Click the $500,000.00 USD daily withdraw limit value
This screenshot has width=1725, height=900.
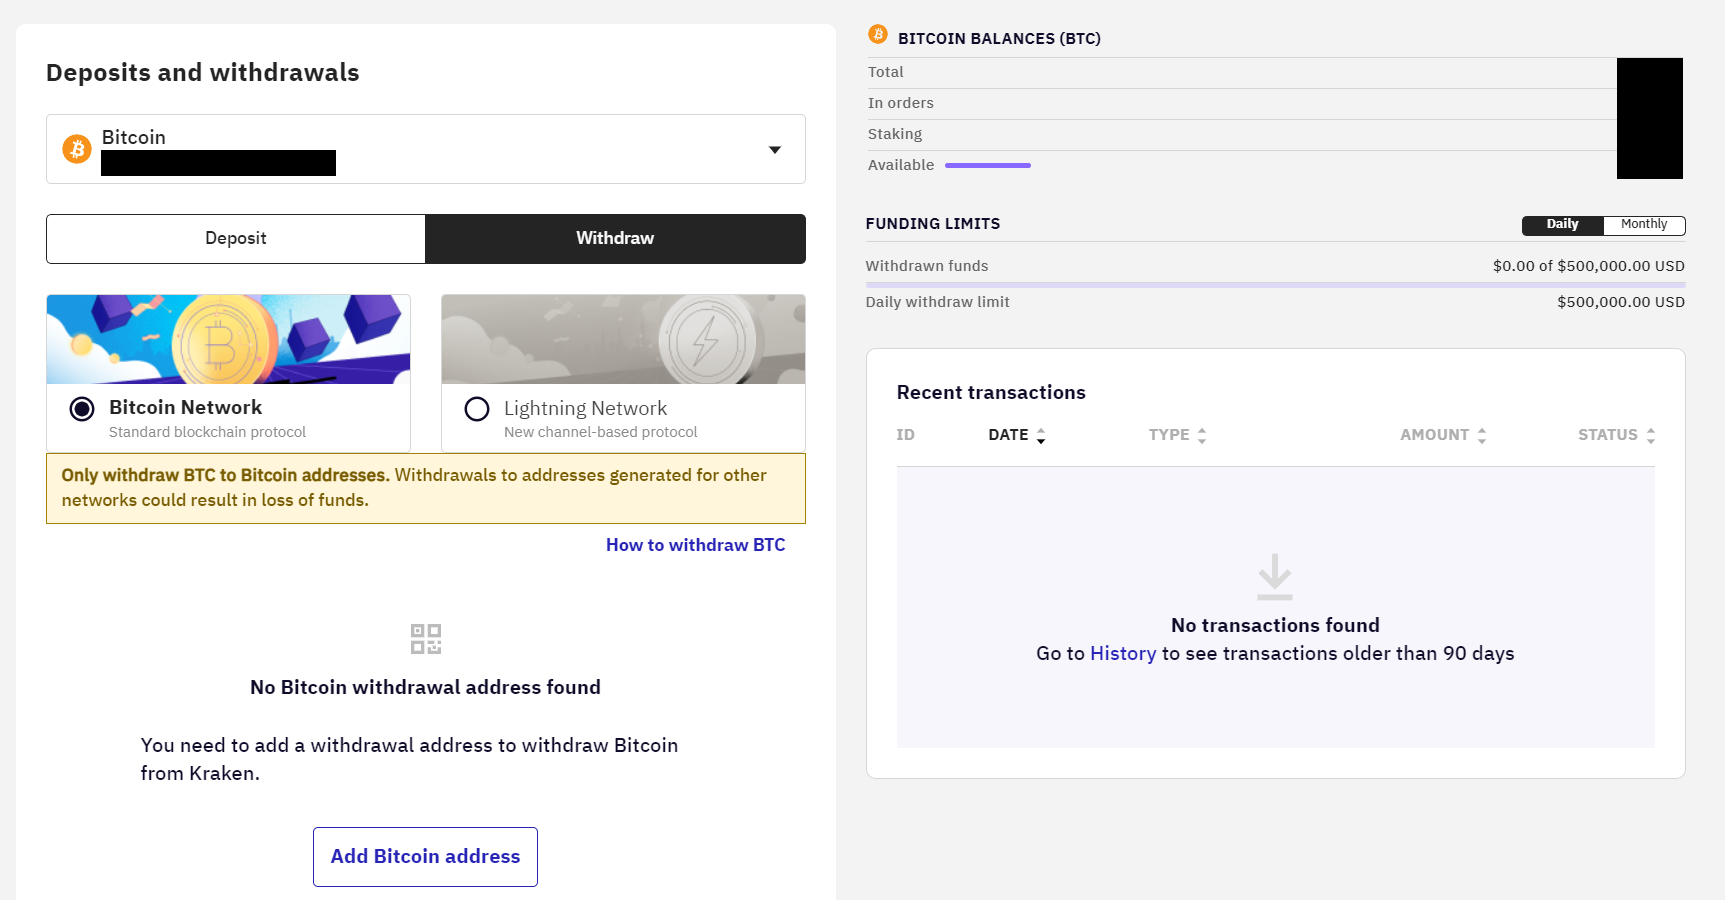[x=1621, y=302]
